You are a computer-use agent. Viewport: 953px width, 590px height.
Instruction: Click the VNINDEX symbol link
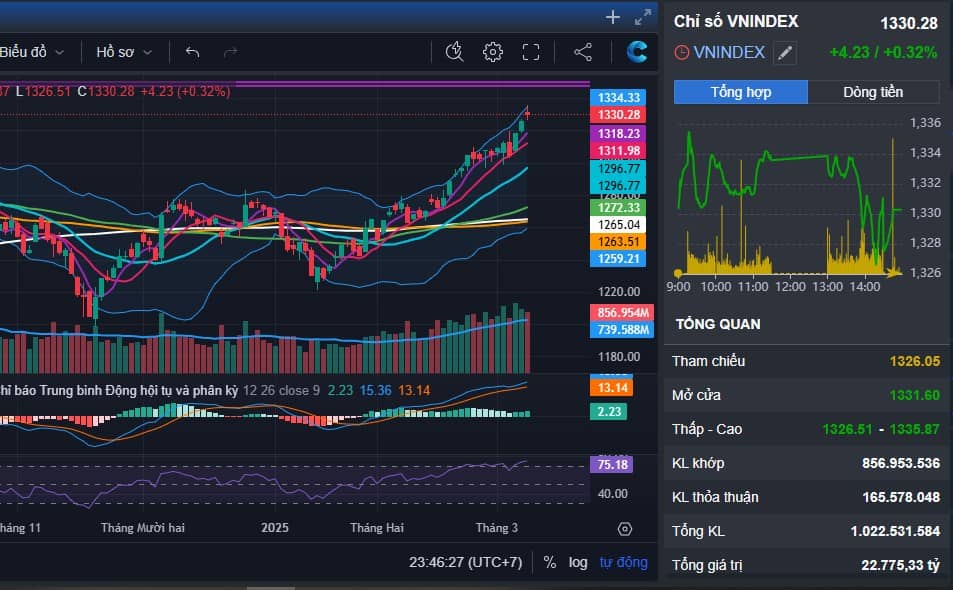point(729,53)
